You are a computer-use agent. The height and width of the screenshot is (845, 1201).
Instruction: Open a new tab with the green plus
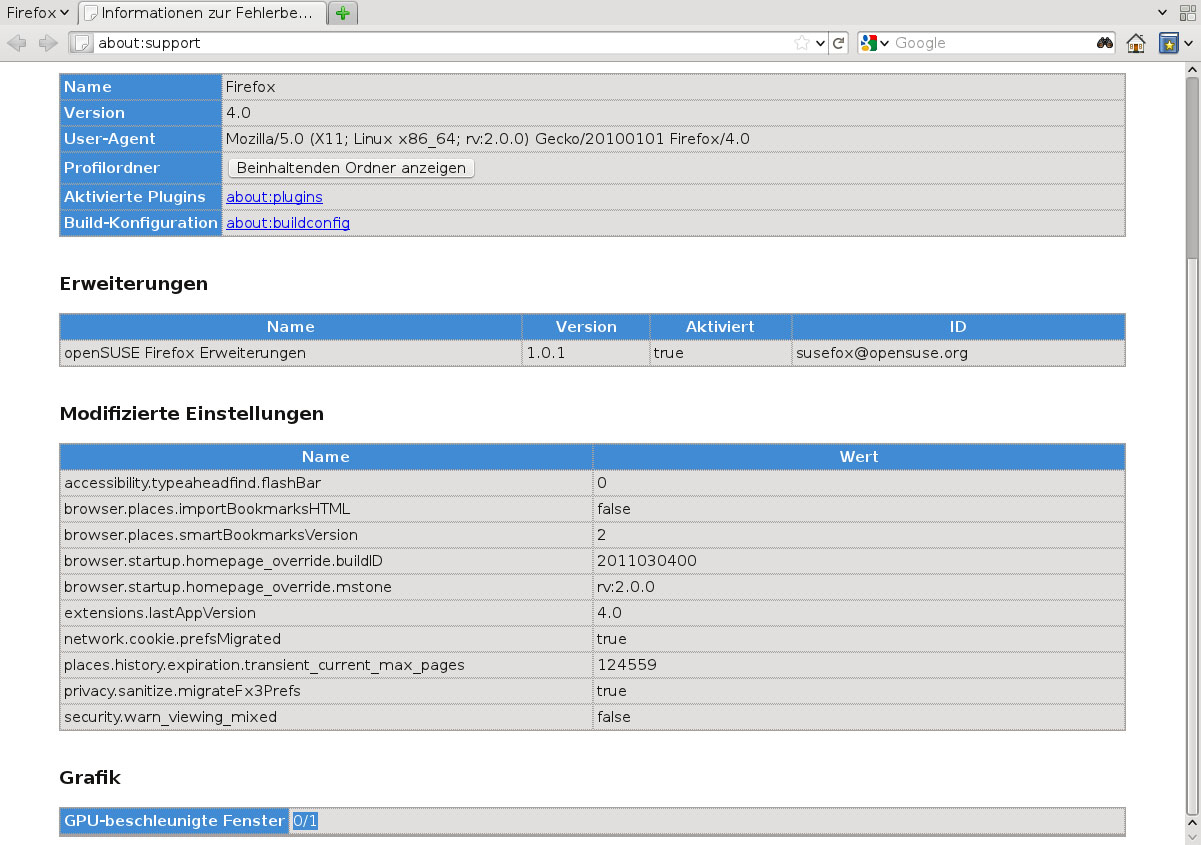tap(341, 13)
